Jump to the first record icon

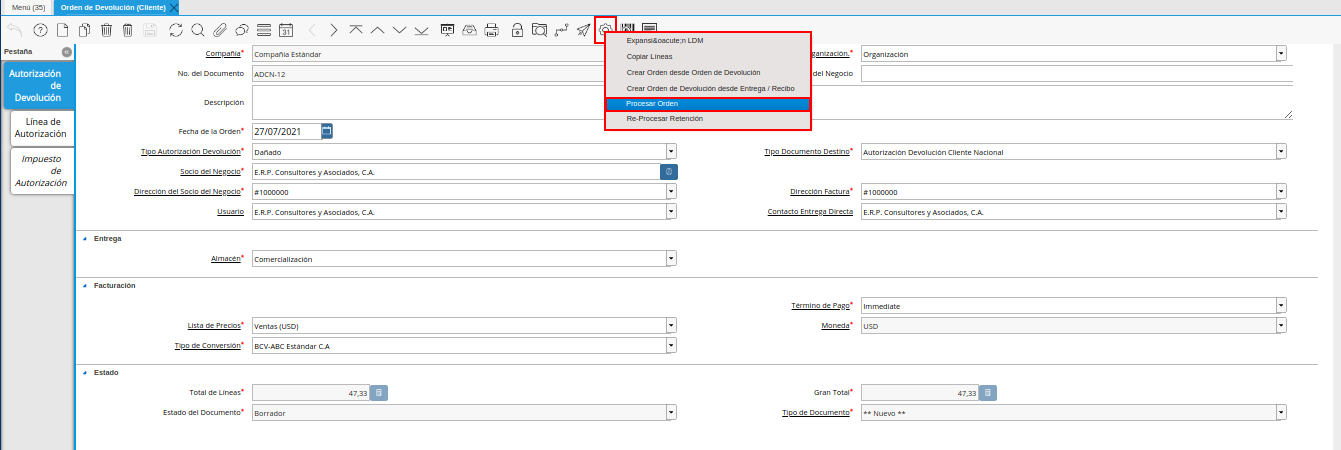coord(355,30)
